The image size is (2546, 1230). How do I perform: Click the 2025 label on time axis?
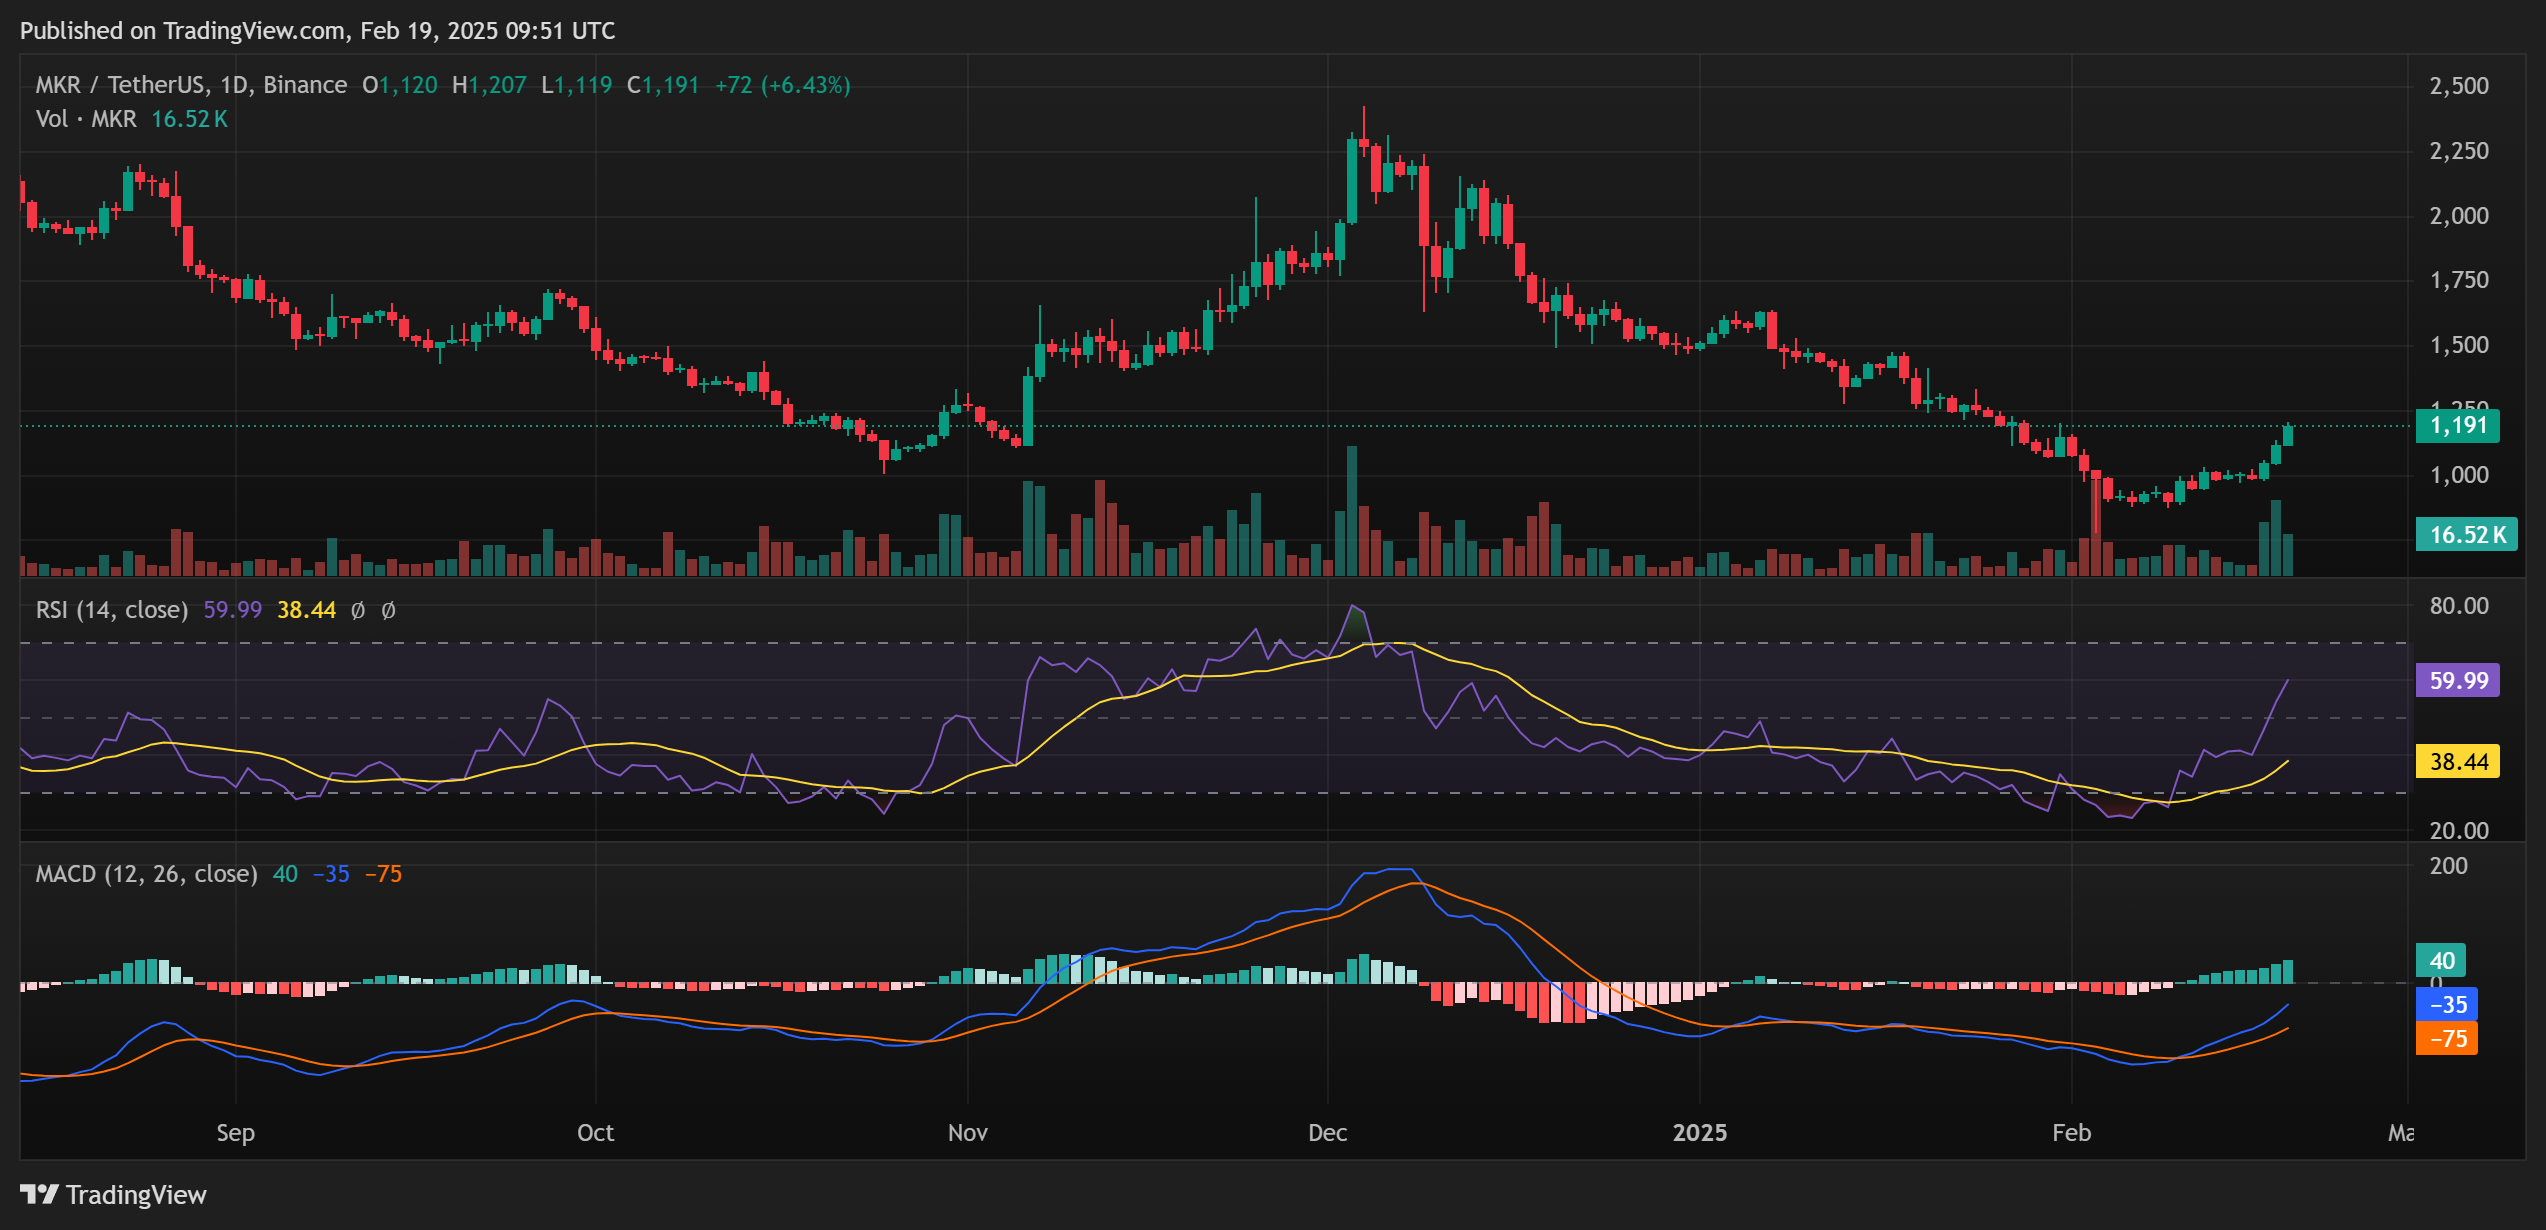[x=1700, y=1133]
